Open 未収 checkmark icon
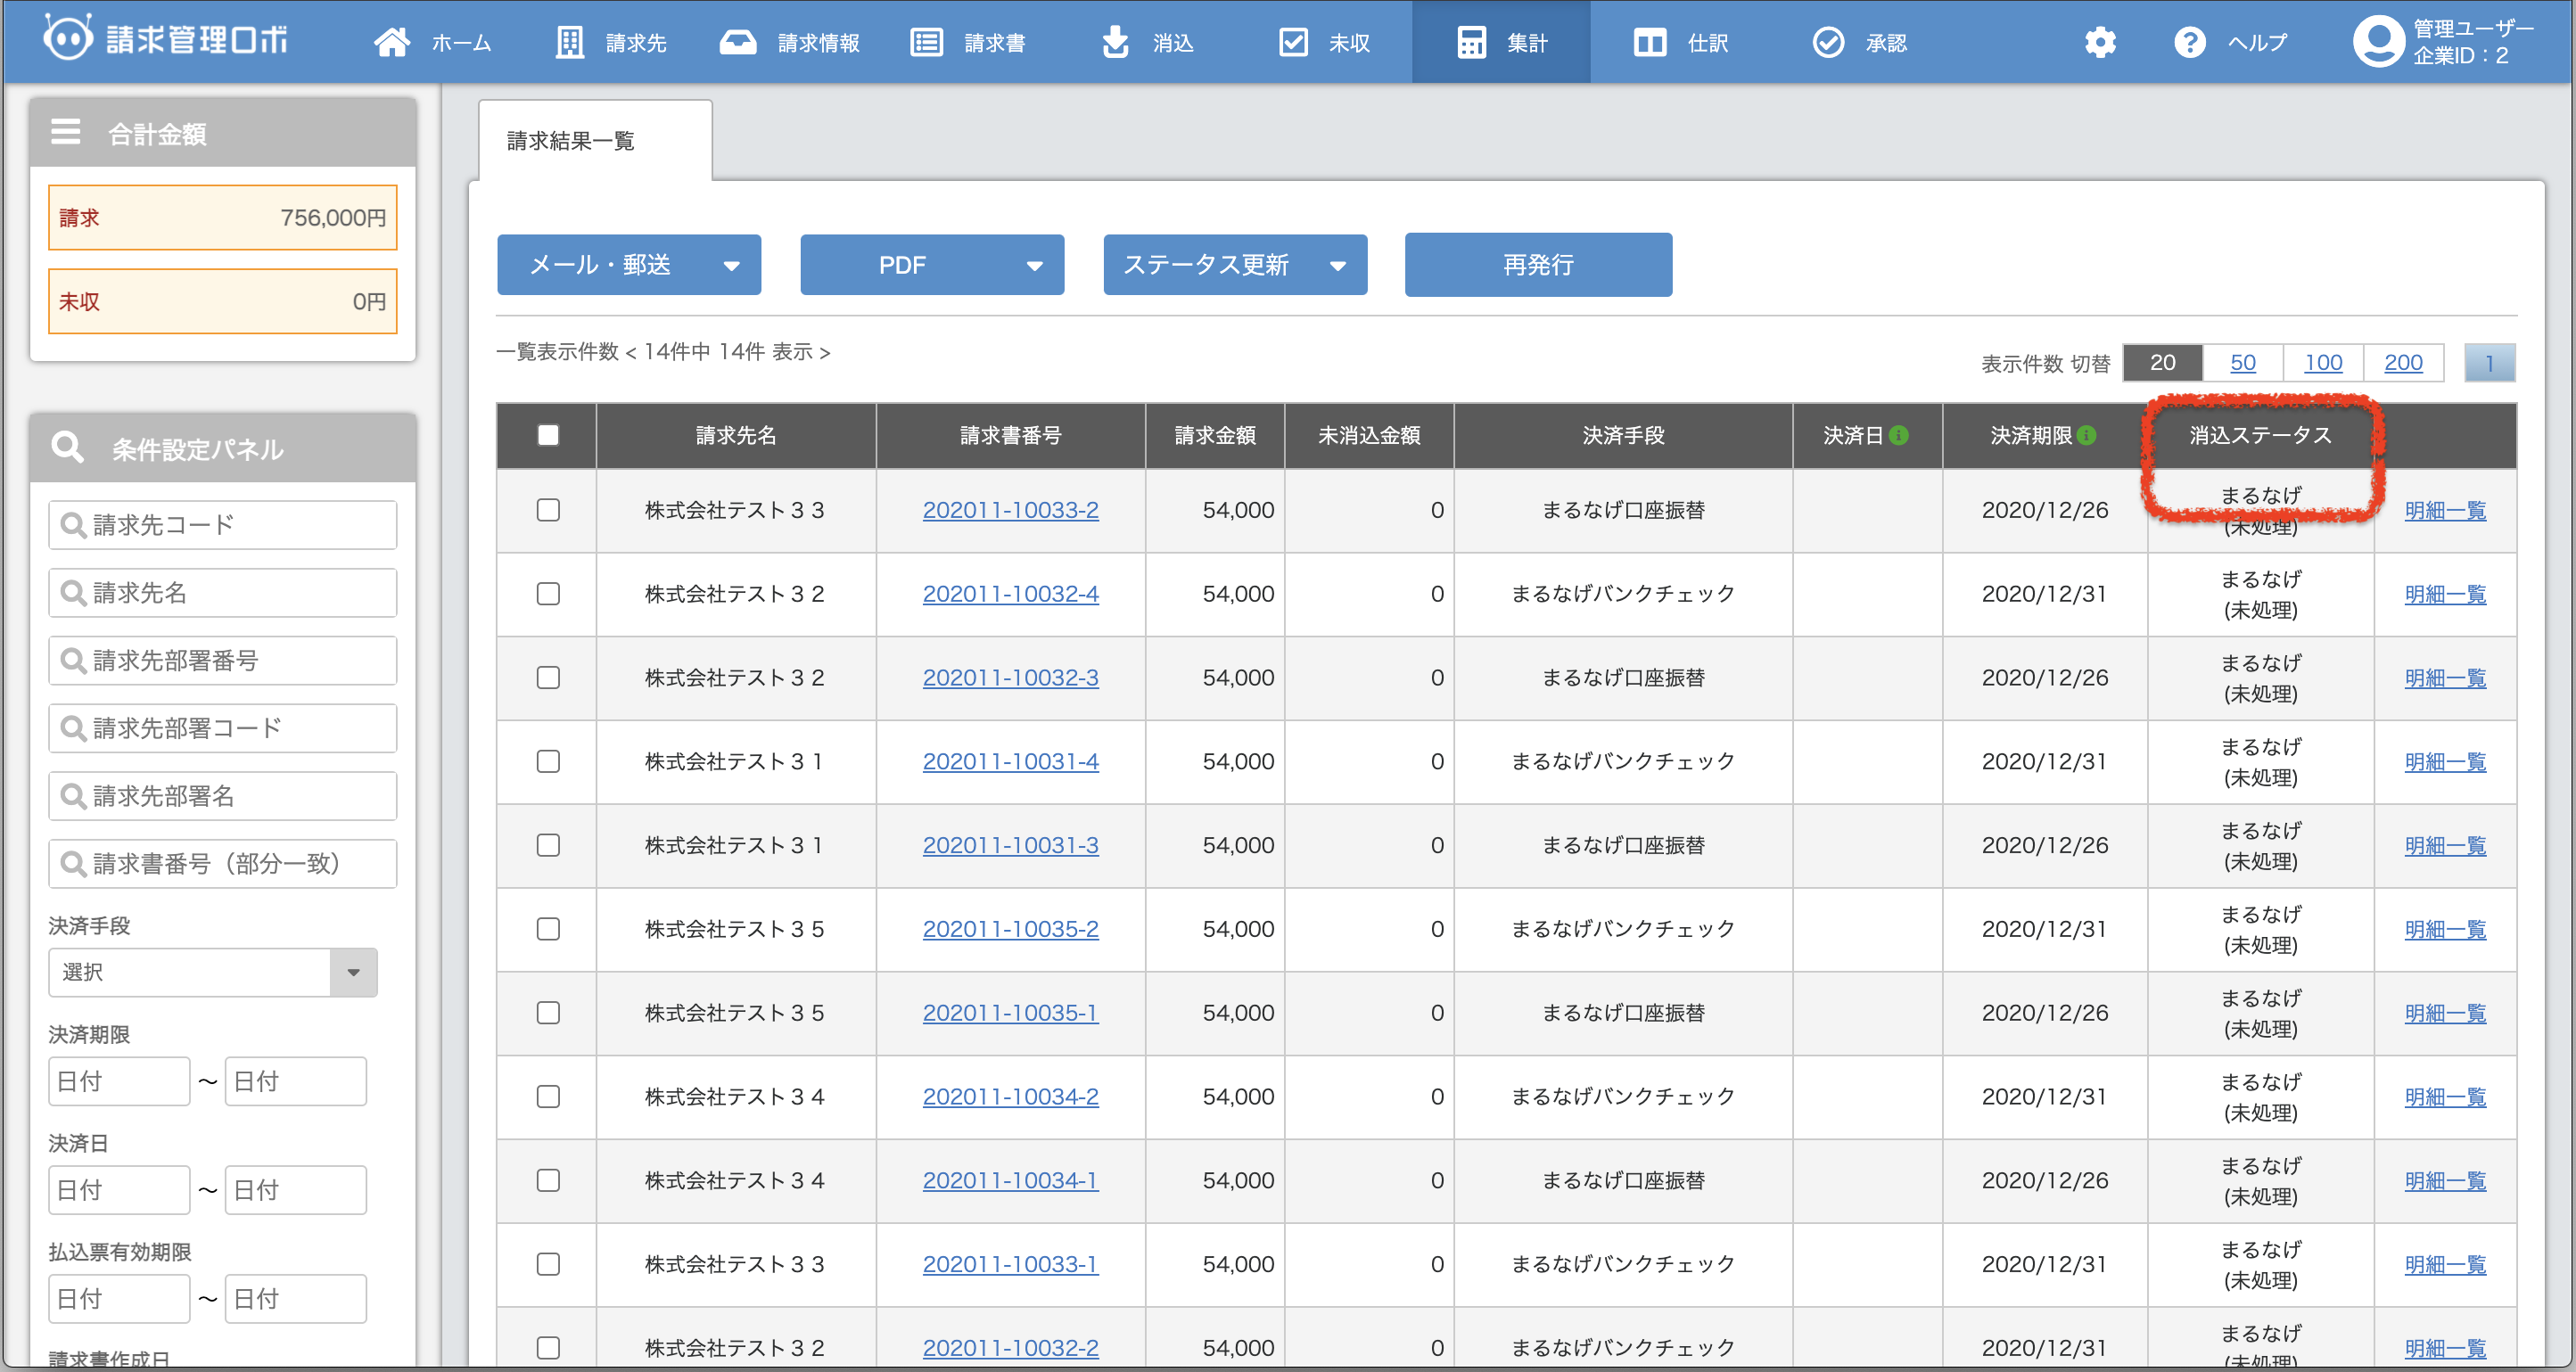The width and height of the screenshot is (2576, 1372). tap(1293, 42)
